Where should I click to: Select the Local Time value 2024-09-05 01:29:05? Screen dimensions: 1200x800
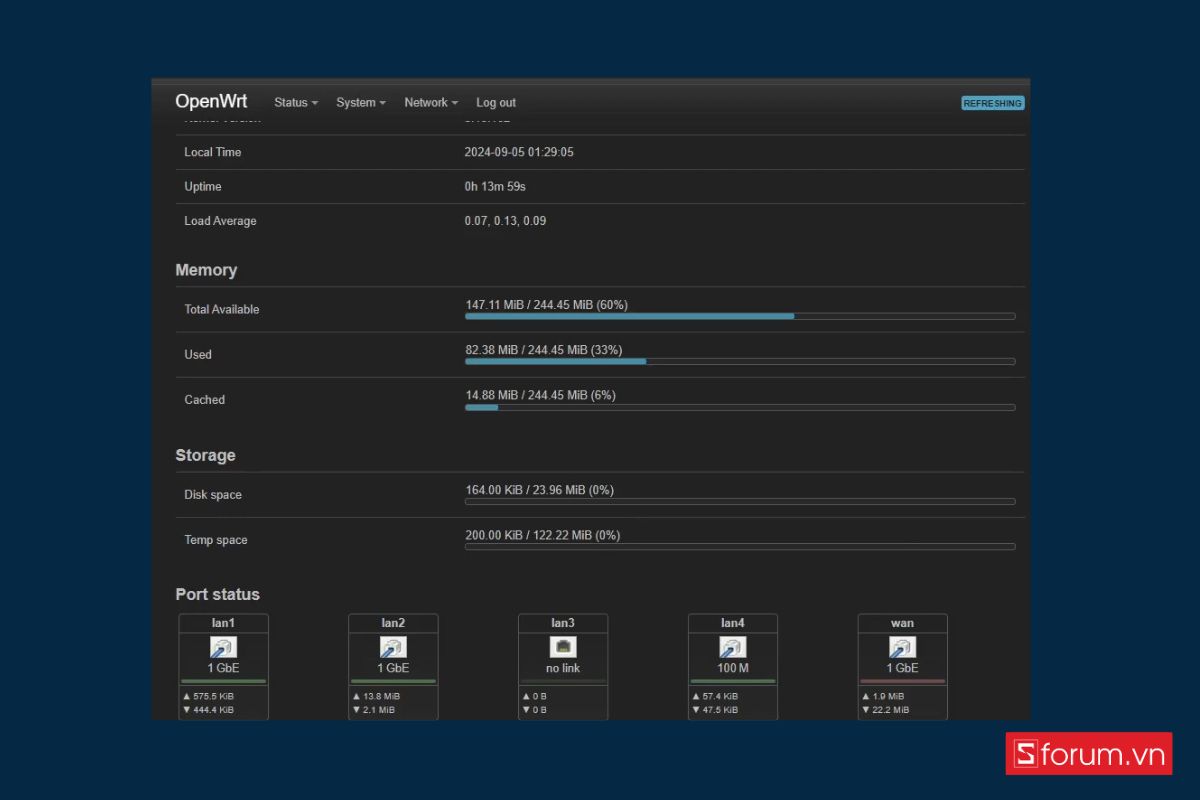pyautogui.click(x=519, y=153)
